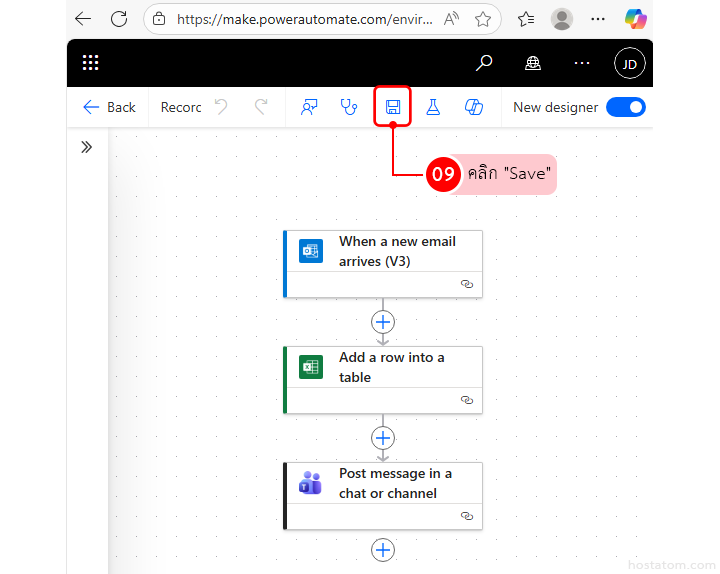The height and width of the screenshot is (574, 720).
Task: Toggle the New designer switch
Action: pos(625,107)
